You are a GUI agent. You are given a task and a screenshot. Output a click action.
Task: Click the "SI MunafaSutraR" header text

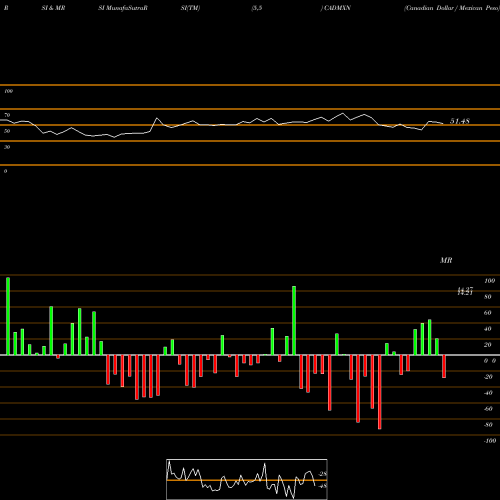123,8
